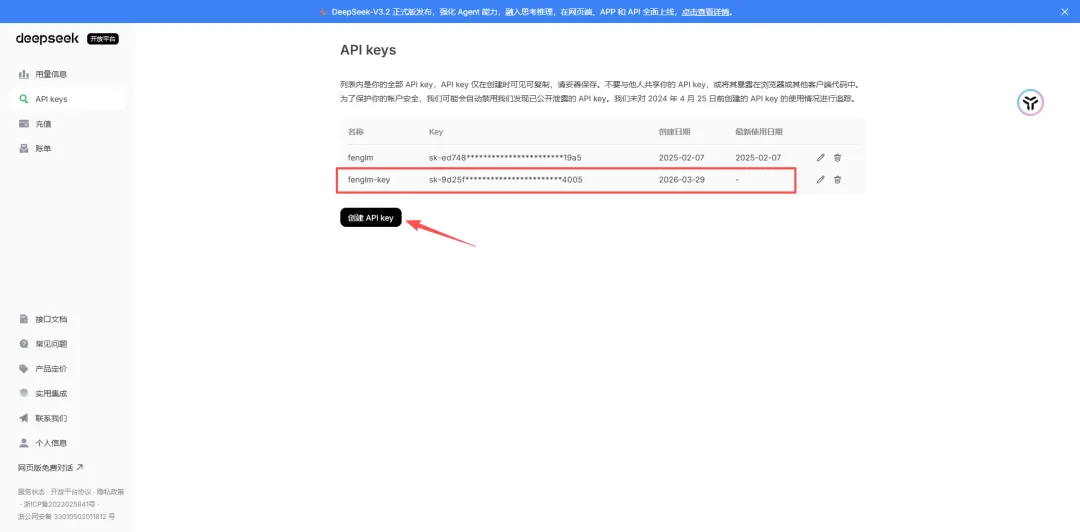This screenshot has width=1080, height=532.
Task: Click 服务状态 footer link
Action: tap(31, 492)
